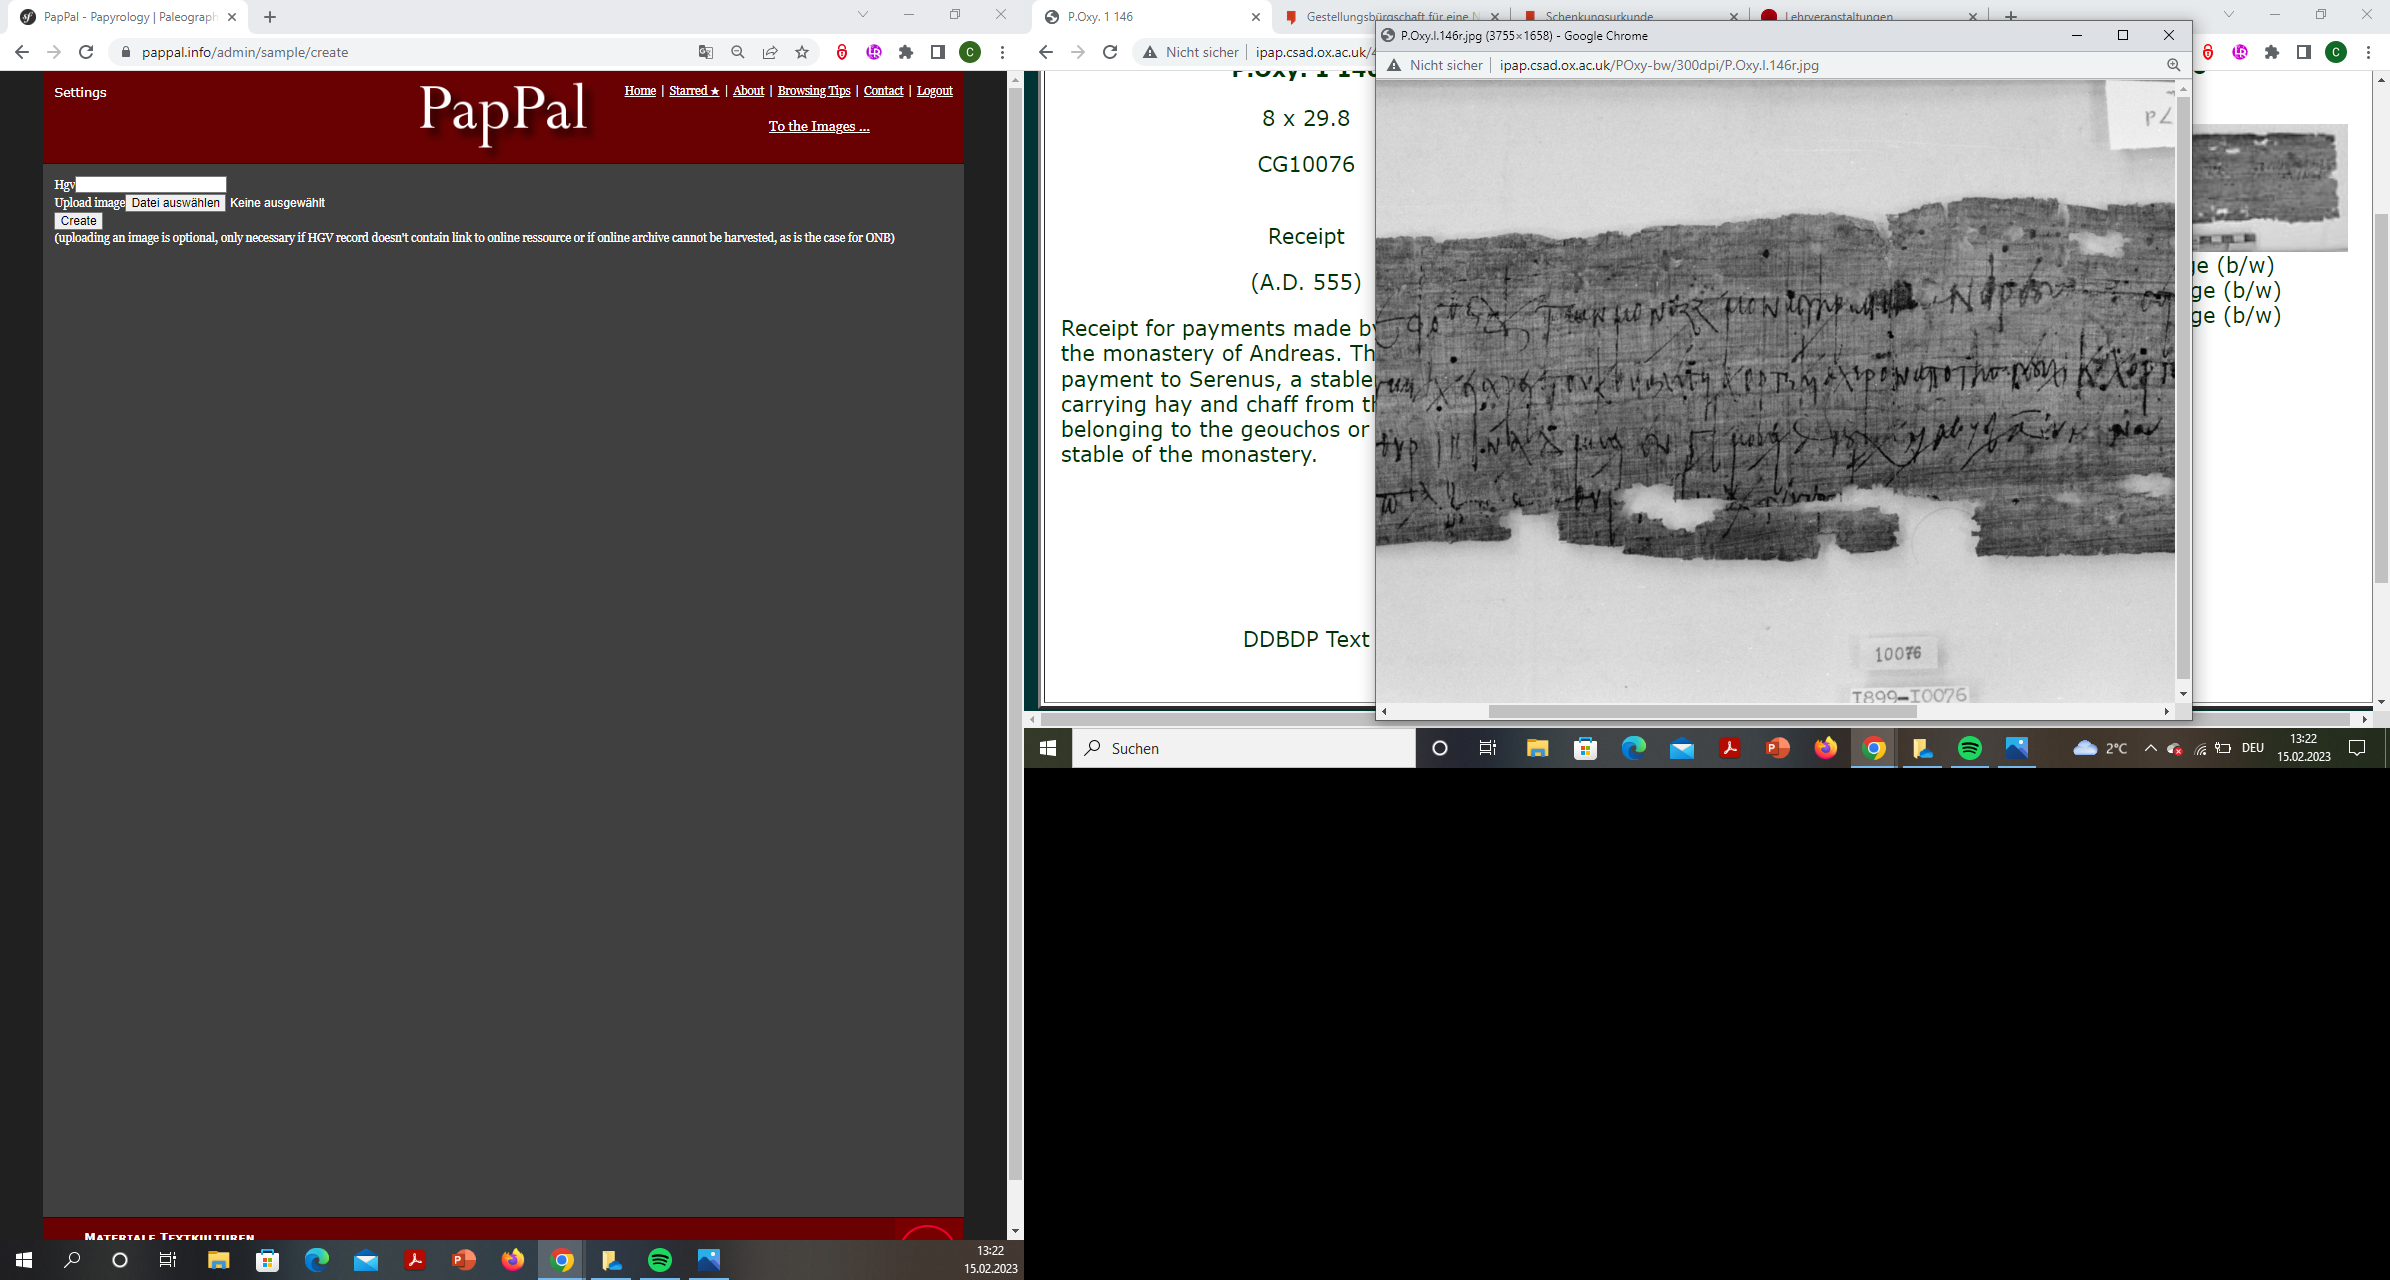Open the About link in PapPal
2390x1280 pixels.
point(748,91)
